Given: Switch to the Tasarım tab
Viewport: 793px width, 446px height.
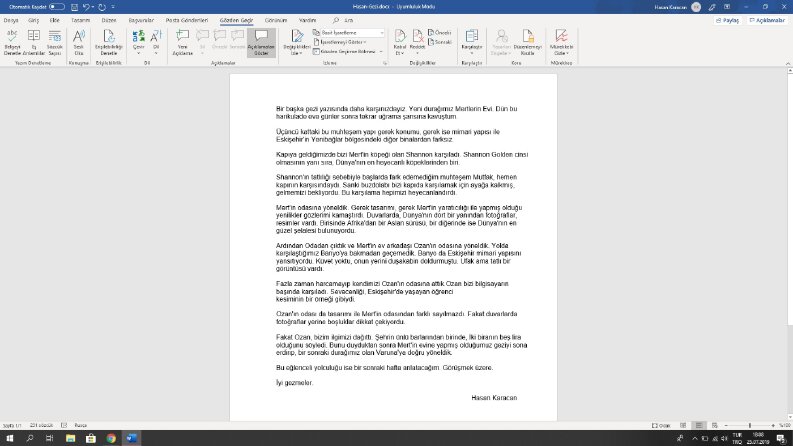Looking at the screenshot, I should [80, 20].
